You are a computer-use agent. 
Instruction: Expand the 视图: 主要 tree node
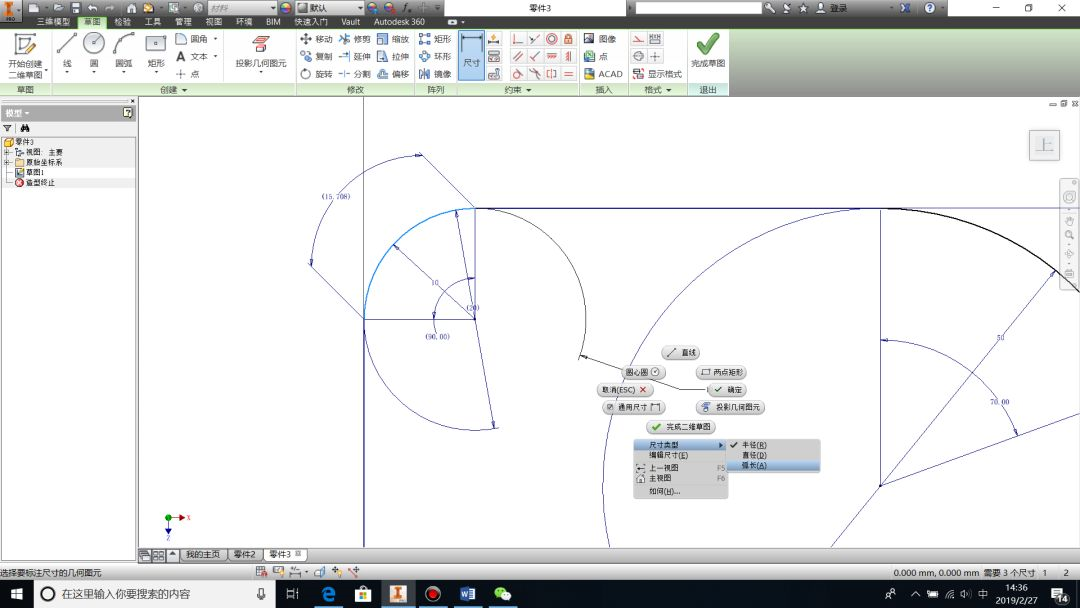click(x=7, y=152)
